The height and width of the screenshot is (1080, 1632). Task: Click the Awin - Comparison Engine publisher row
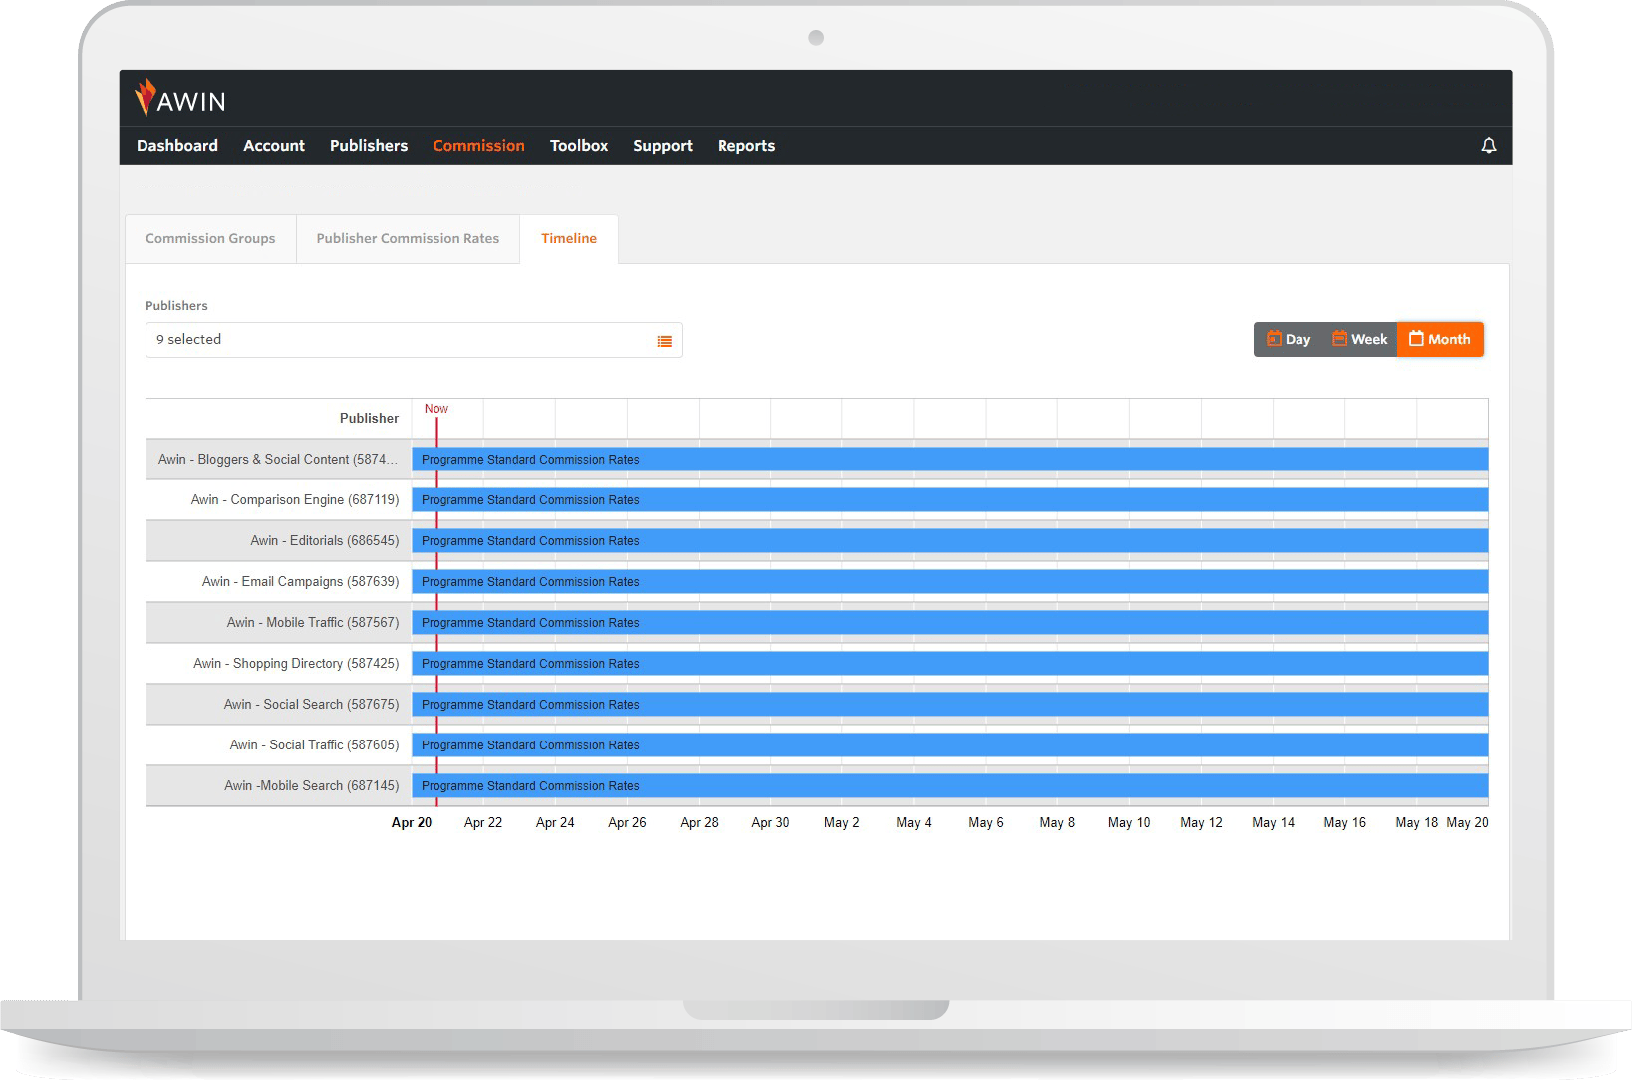coord(294,500)
